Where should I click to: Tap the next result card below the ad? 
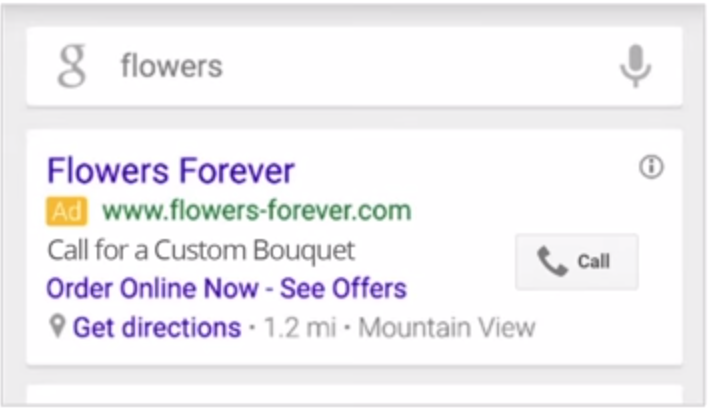pos(354,396)
